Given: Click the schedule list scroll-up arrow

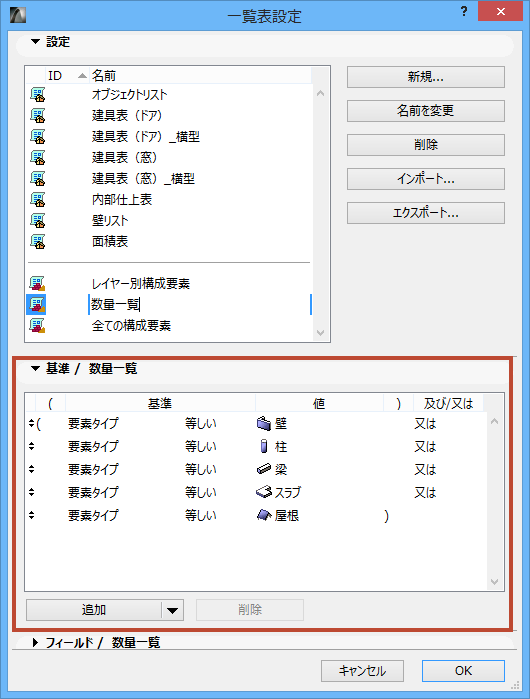Looking at the screenshot, I should click(x=320, y=94).
